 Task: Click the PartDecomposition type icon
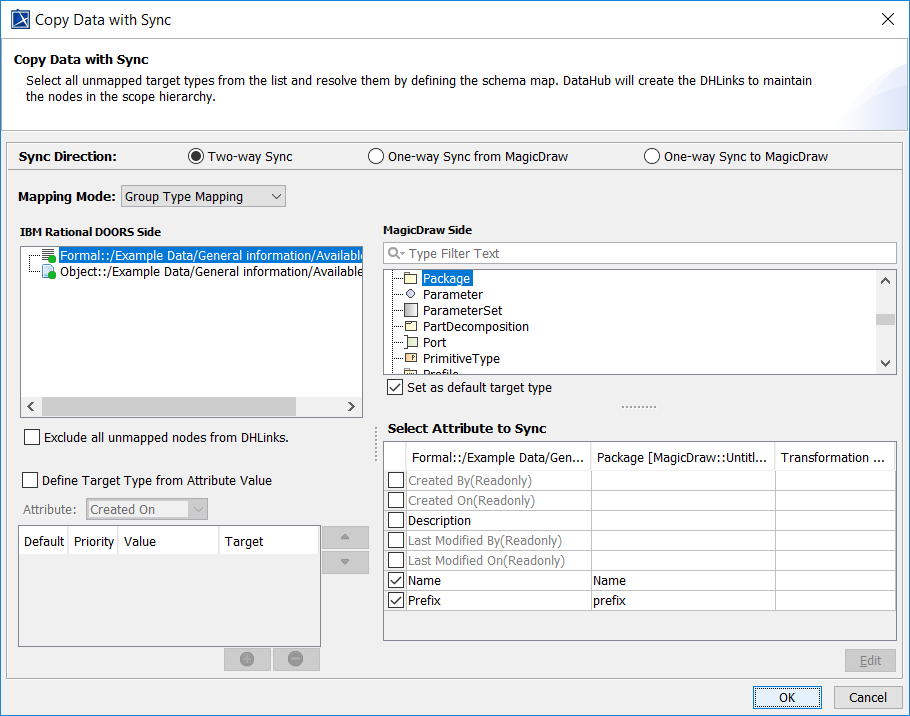411,327
